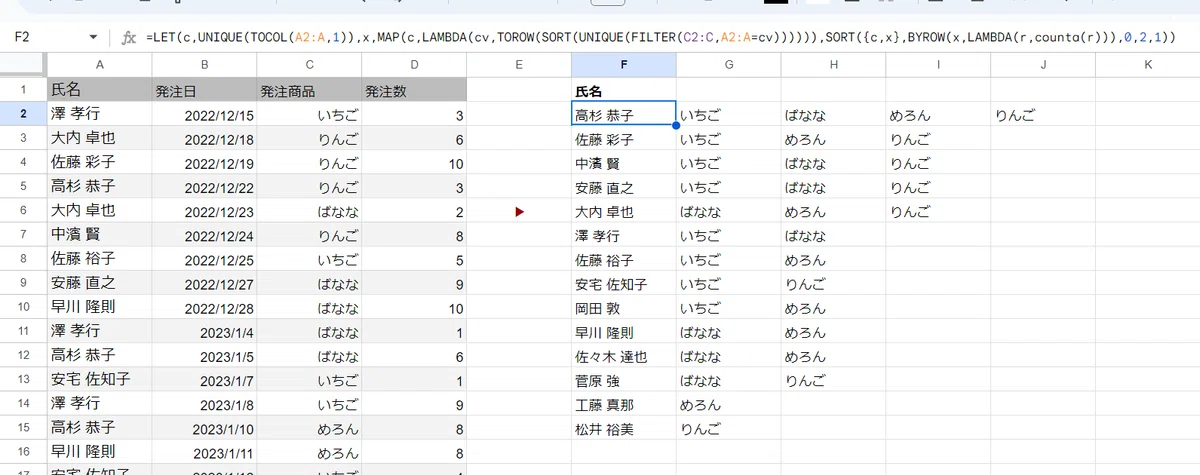
Task: Click 澤 孝行 in row 2 of column A
Action: click(100, 114)
